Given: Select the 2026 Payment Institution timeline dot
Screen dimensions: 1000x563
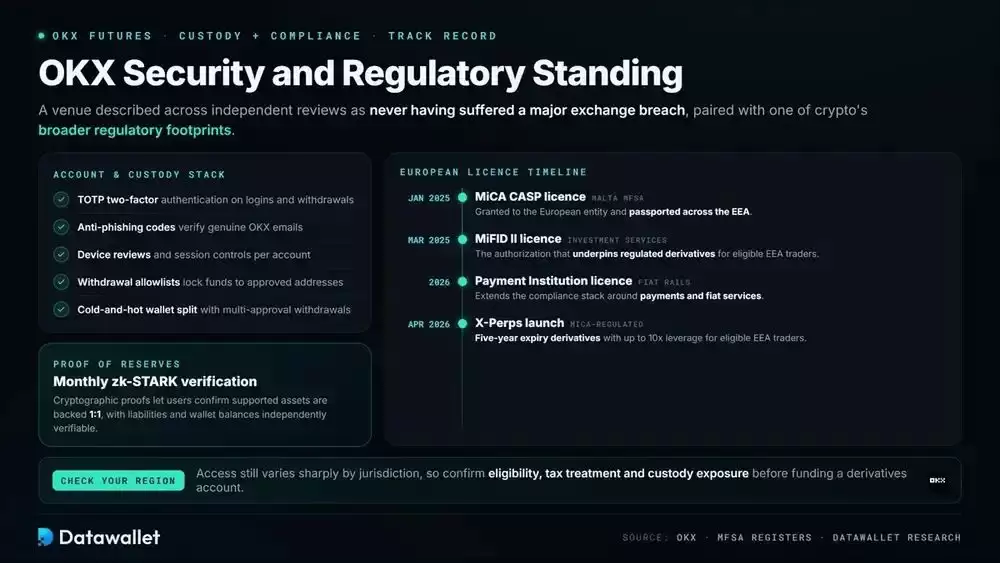Looking at the screenshot, I should click(462, 282).
